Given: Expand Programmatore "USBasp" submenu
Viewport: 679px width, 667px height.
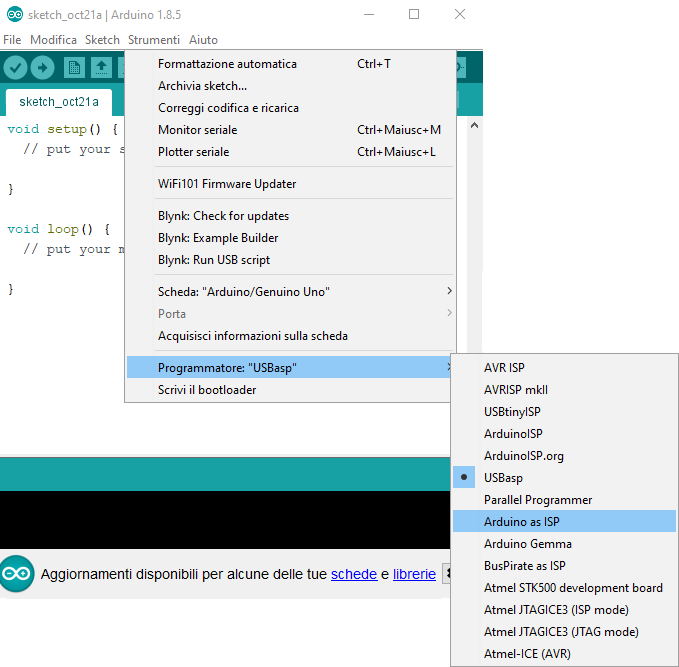Looking at the screenshot, I should pos(288,367).
